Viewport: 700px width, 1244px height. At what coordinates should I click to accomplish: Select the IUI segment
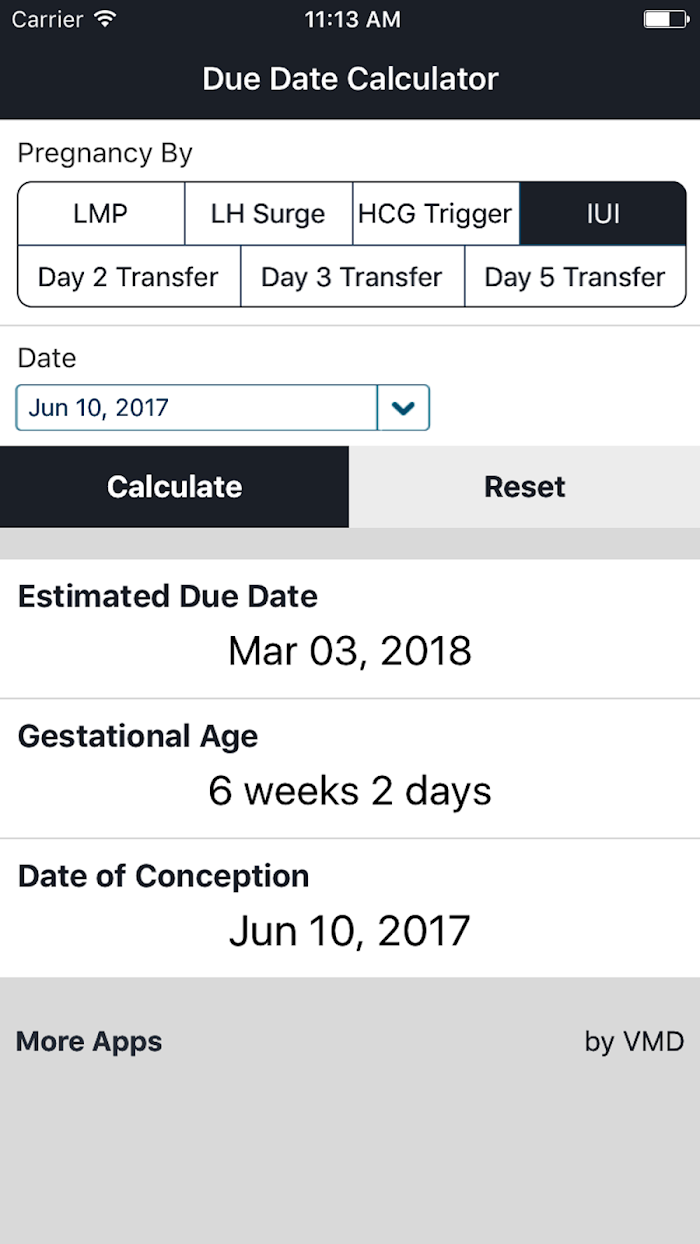click(x=603, y=214)
